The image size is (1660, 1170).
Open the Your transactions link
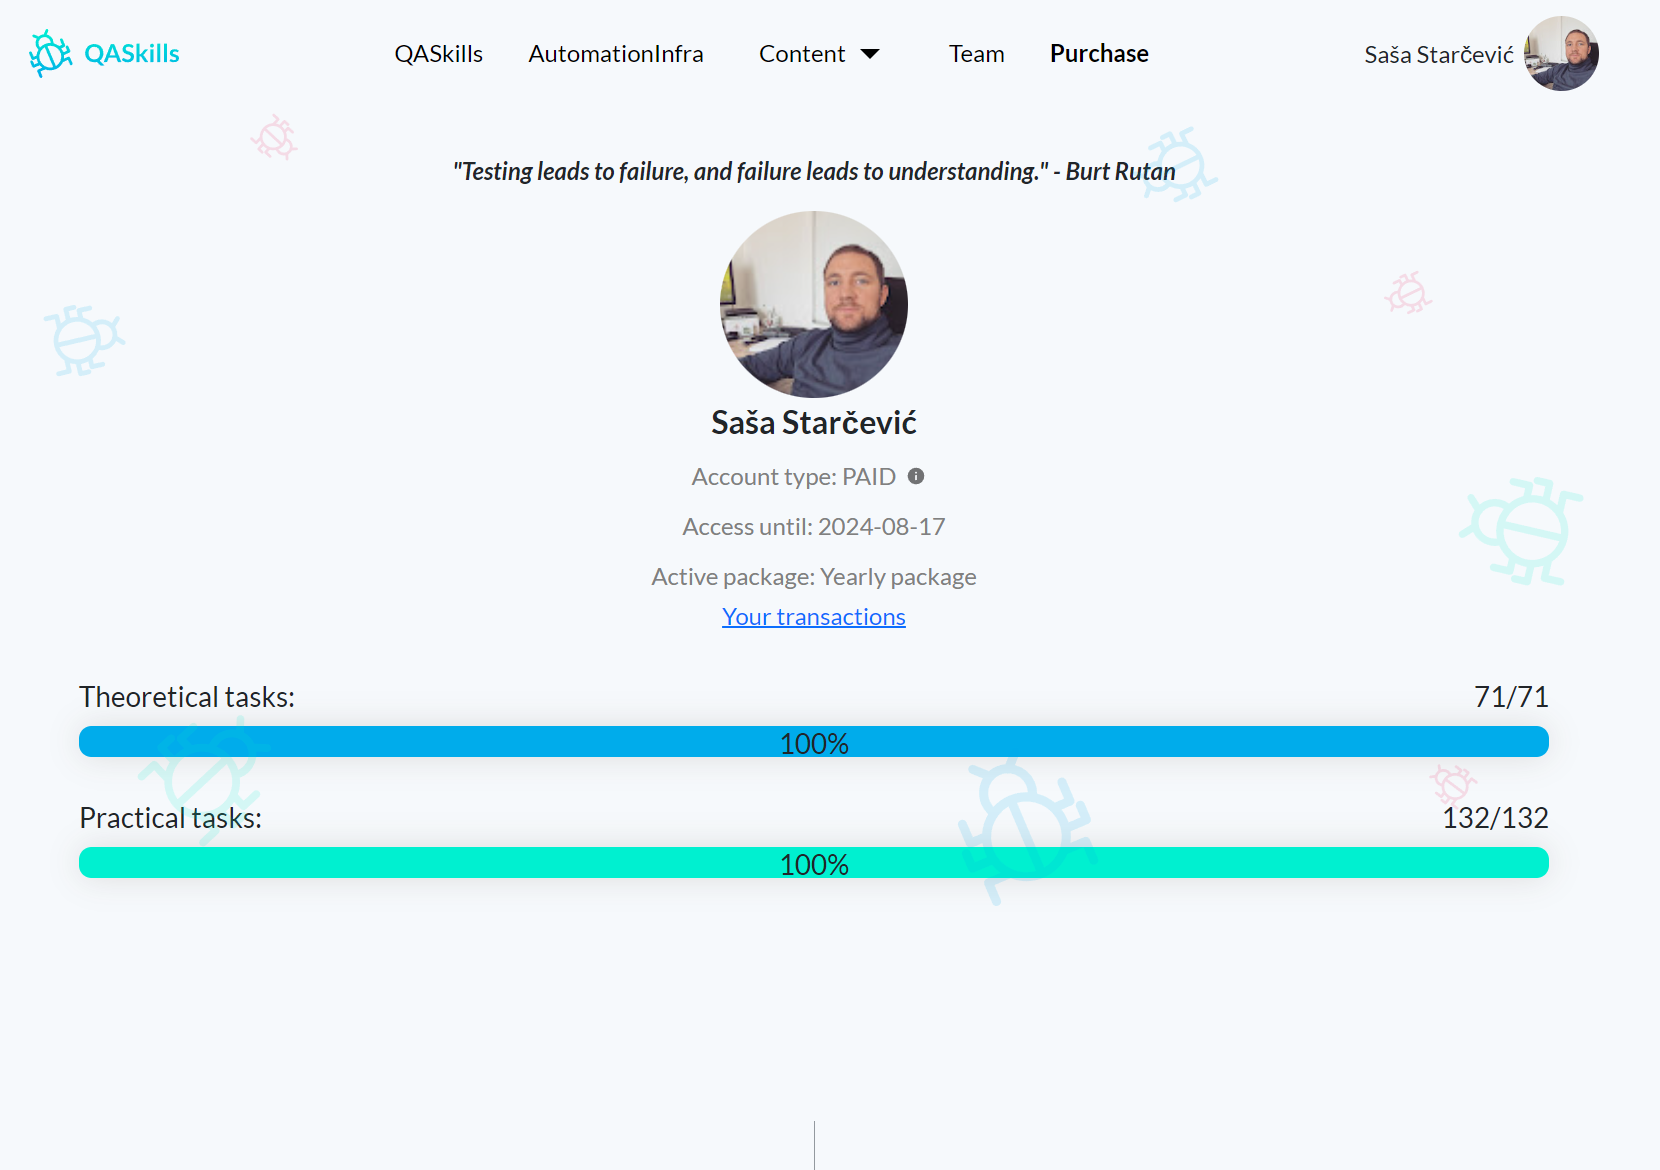click(x=814, y=617)
